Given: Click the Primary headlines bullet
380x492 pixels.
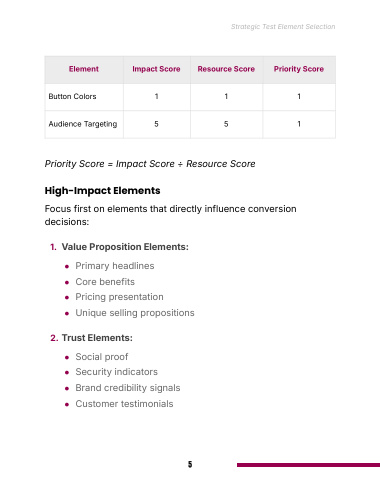Looking at the screenshot, I should [115, 266].
